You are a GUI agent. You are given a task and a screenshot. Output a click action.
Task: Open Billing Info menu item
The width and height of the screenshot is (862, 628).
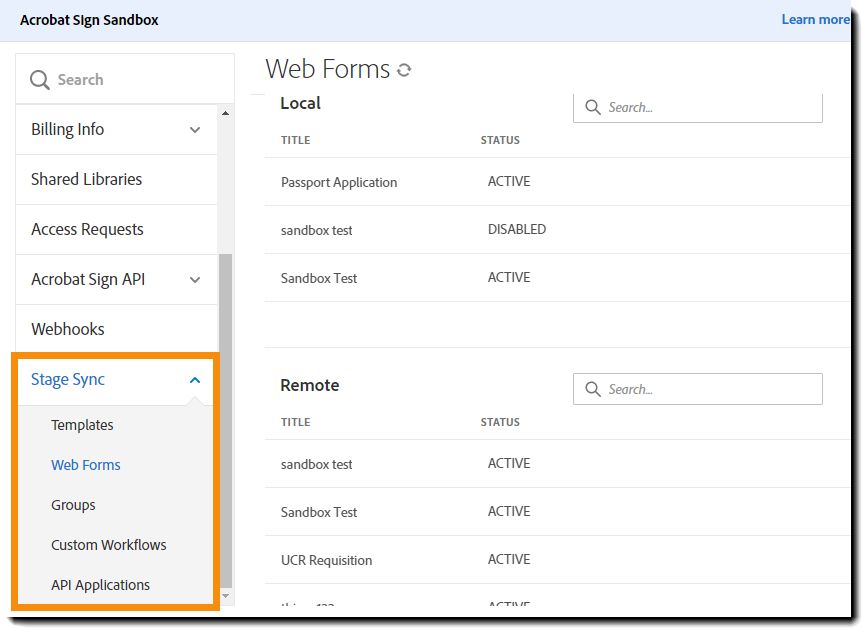click(68, 129)
